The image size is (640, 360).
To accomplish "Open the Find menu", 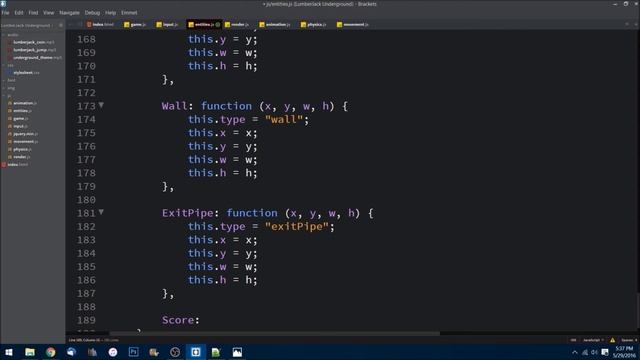I will (x=33, y=13).
